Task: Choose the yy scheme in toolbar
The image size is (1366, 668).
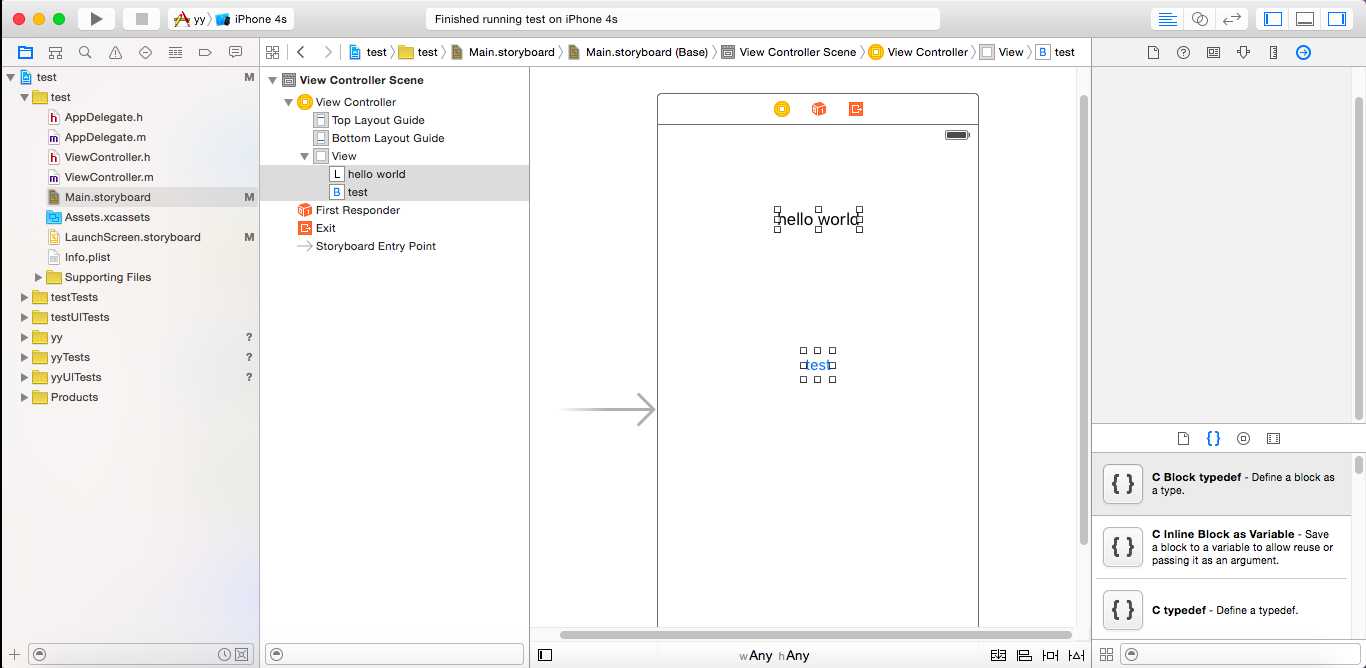Action: (191, 19)
